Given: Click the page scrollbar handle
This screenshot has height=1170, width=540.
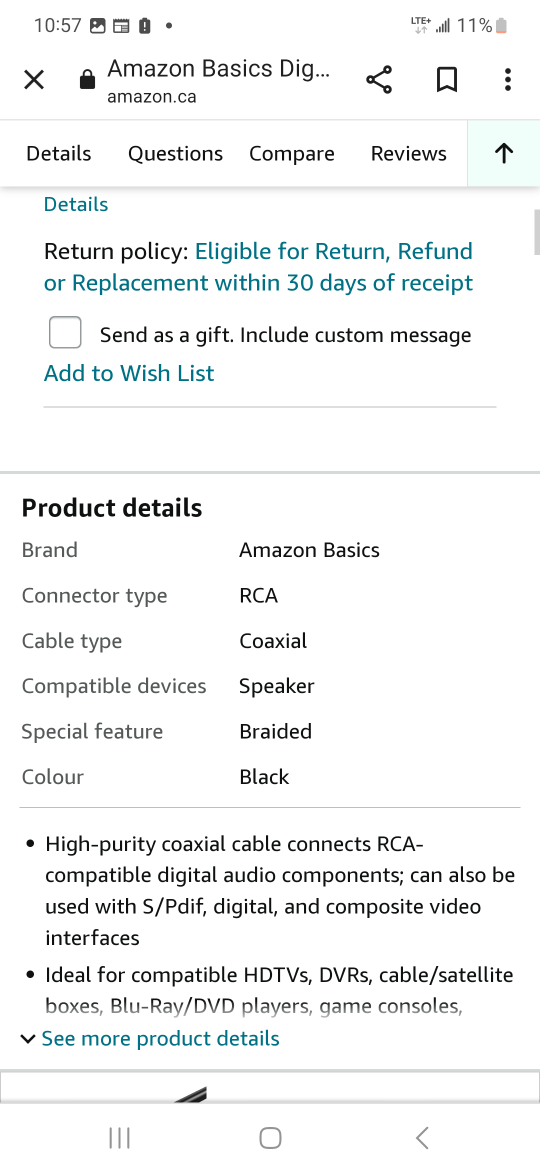Looking at the screenshot, I should 536,233.
